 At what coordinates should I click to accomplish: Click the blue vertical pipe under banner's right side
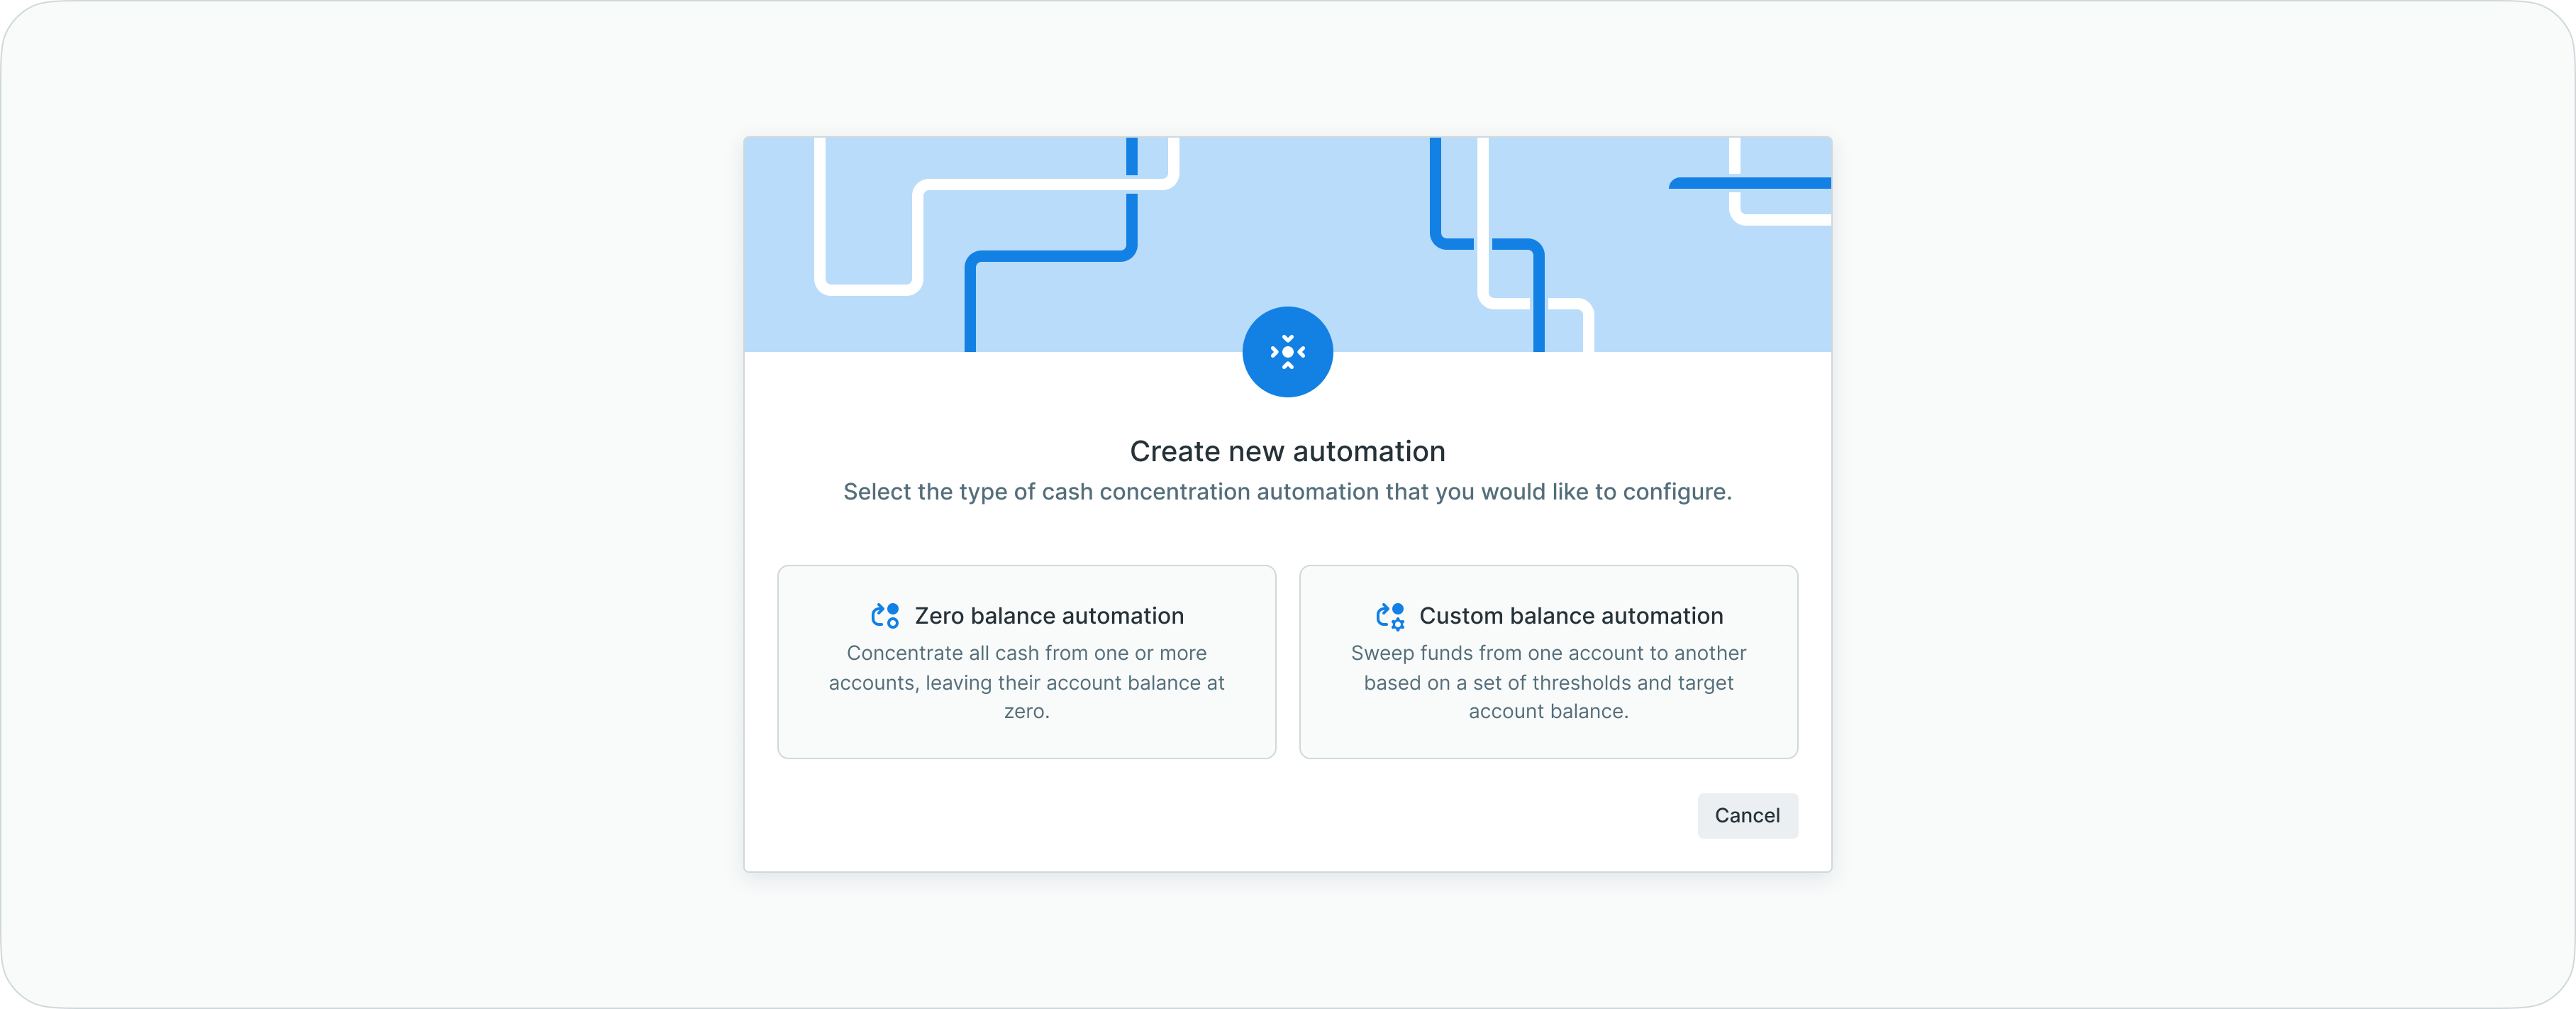point(1539,310)
